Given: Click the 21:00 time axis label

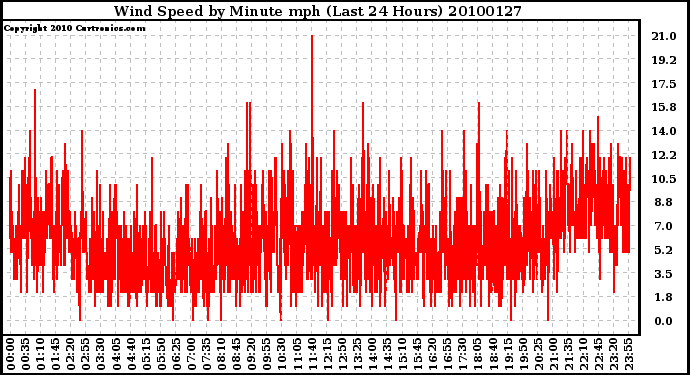Looking at the screenshot, I should (x=553, y=355).
